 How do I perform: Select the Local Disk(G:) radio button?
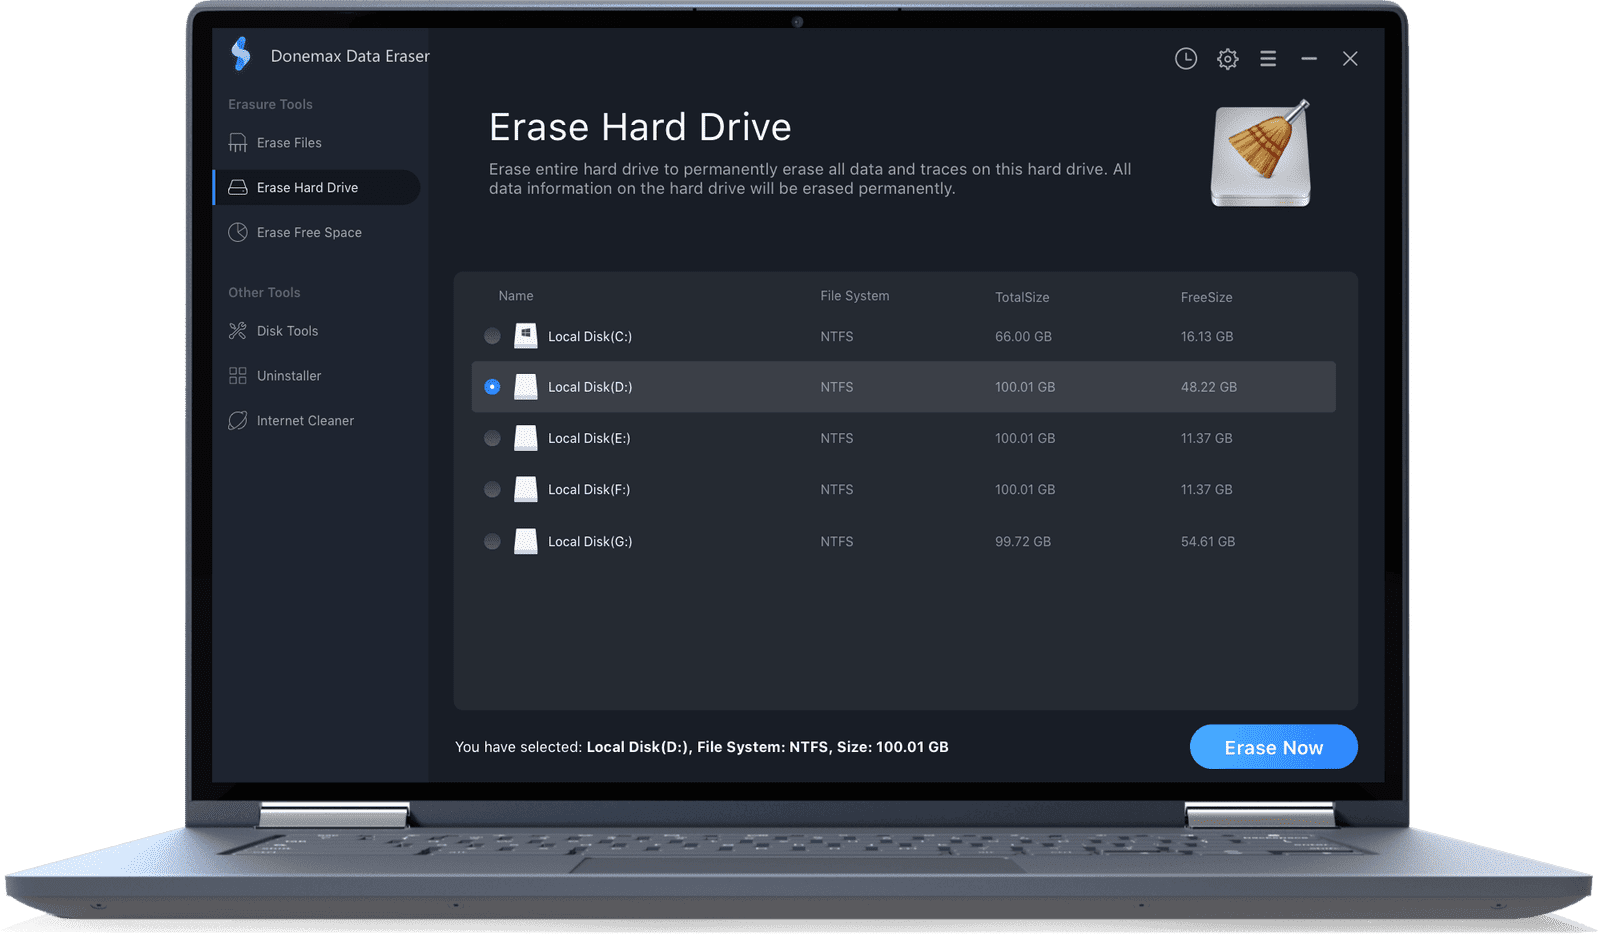coord(492,541)
